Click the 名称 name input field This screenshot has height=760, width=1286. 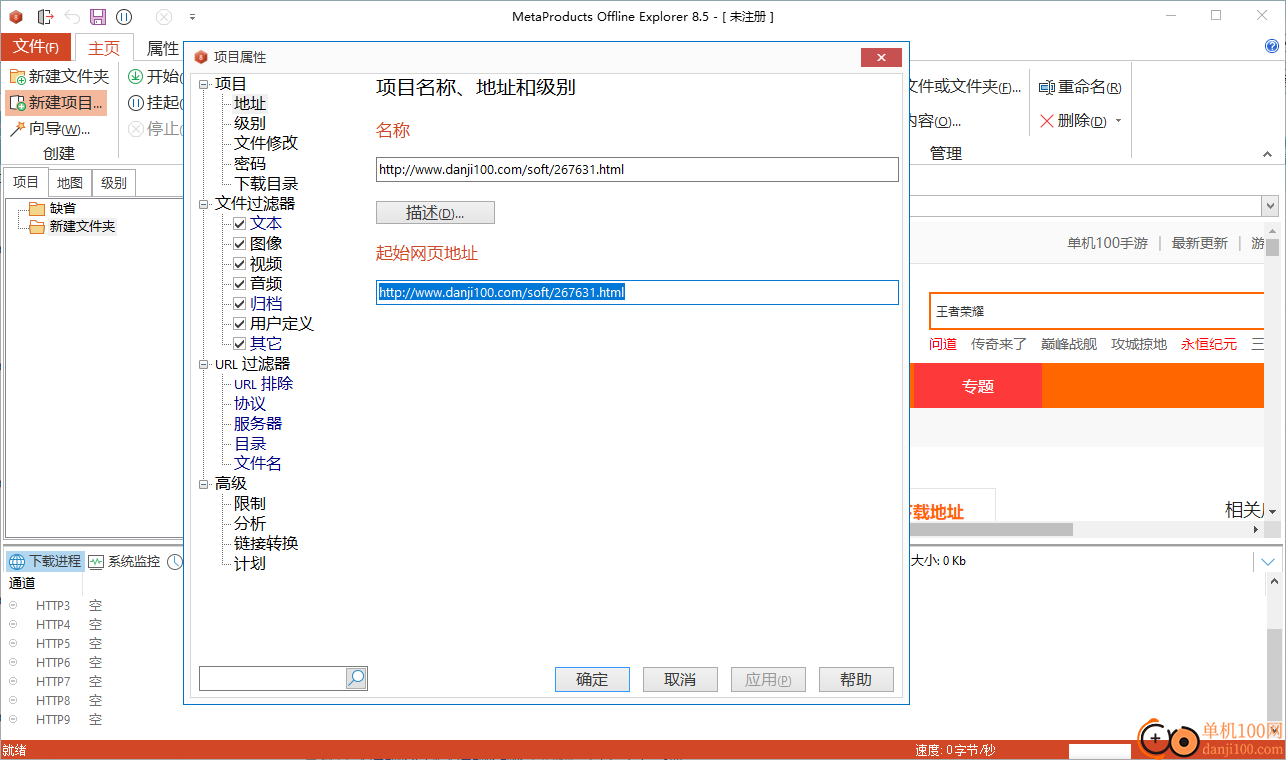point(637,169)
